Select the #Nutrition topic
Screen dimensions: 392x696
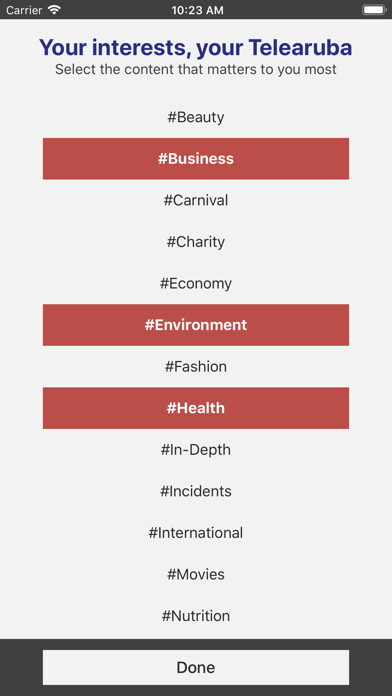pos(196,616)
